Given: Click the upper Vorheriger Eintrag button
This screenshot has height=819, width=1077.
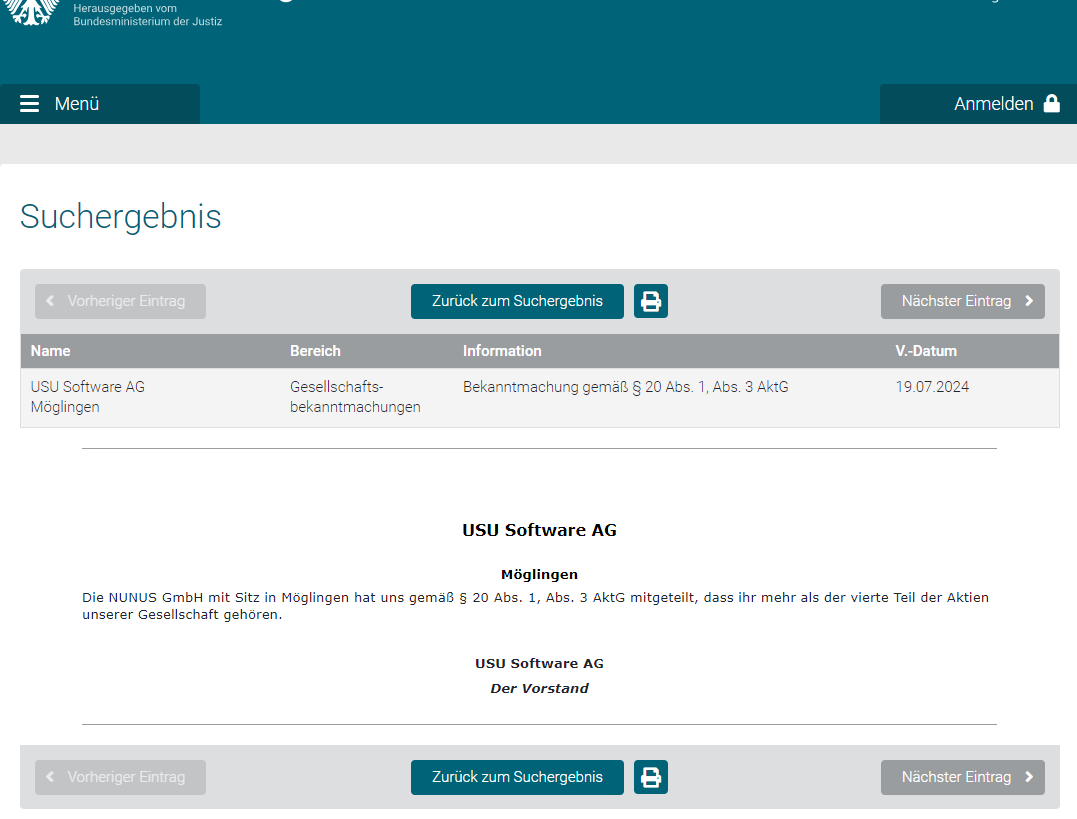Looking at the screenshot, I should coord(120,301).
